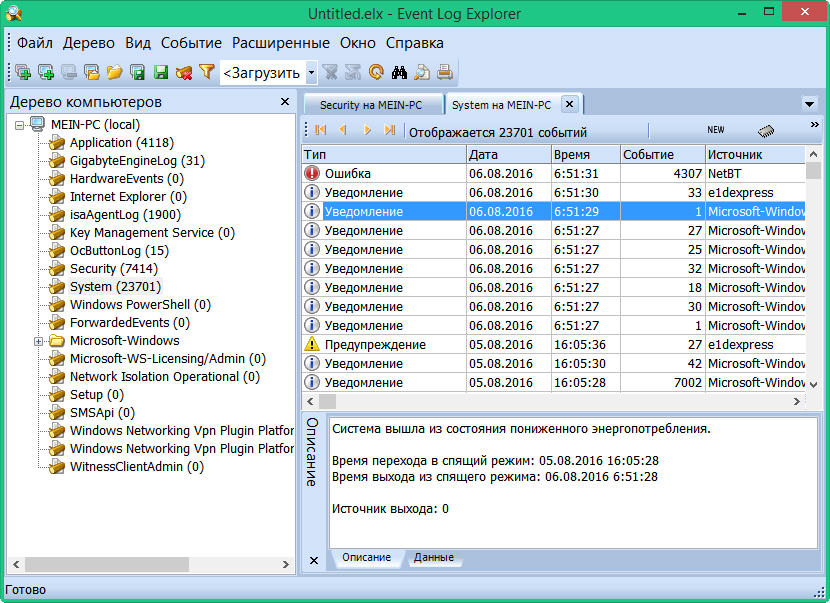This screenshot has width=830, height=603.
Task: Click the binoculars Find icon
Action: pos(399,72)
